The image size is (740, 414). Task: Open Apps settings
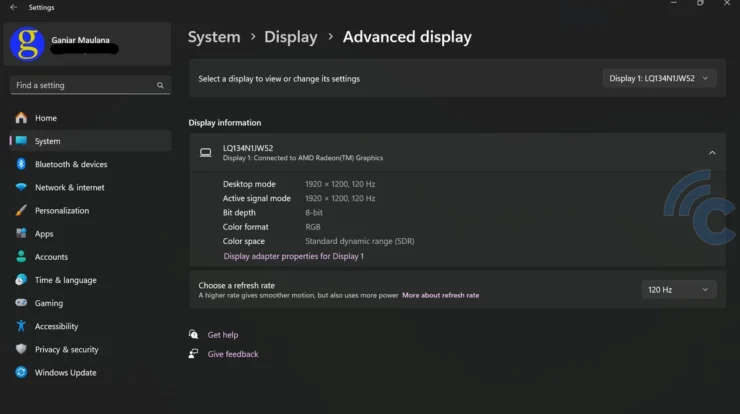point(90,233)
